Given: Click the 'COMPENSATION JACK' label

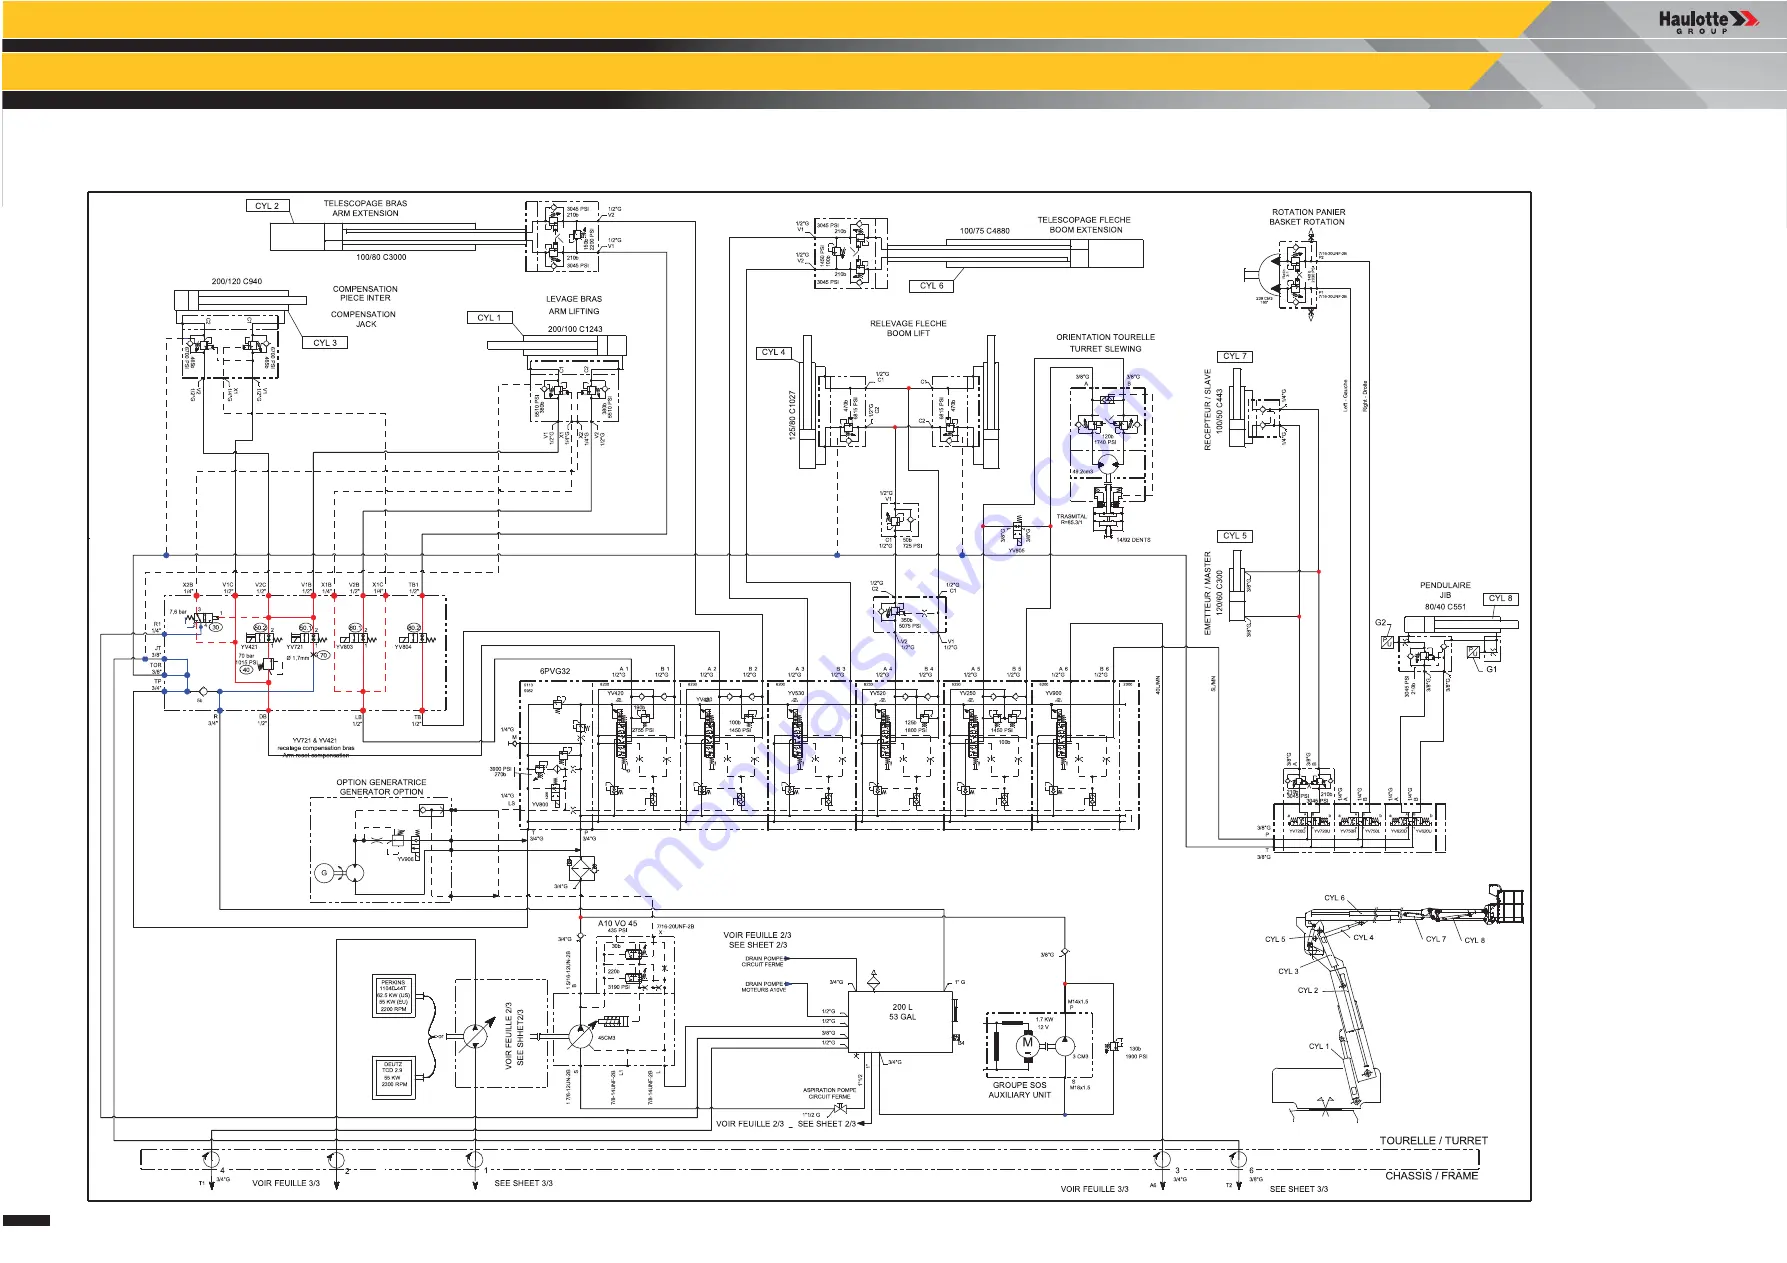Looking at the screenshot, I should pos(364,319).
